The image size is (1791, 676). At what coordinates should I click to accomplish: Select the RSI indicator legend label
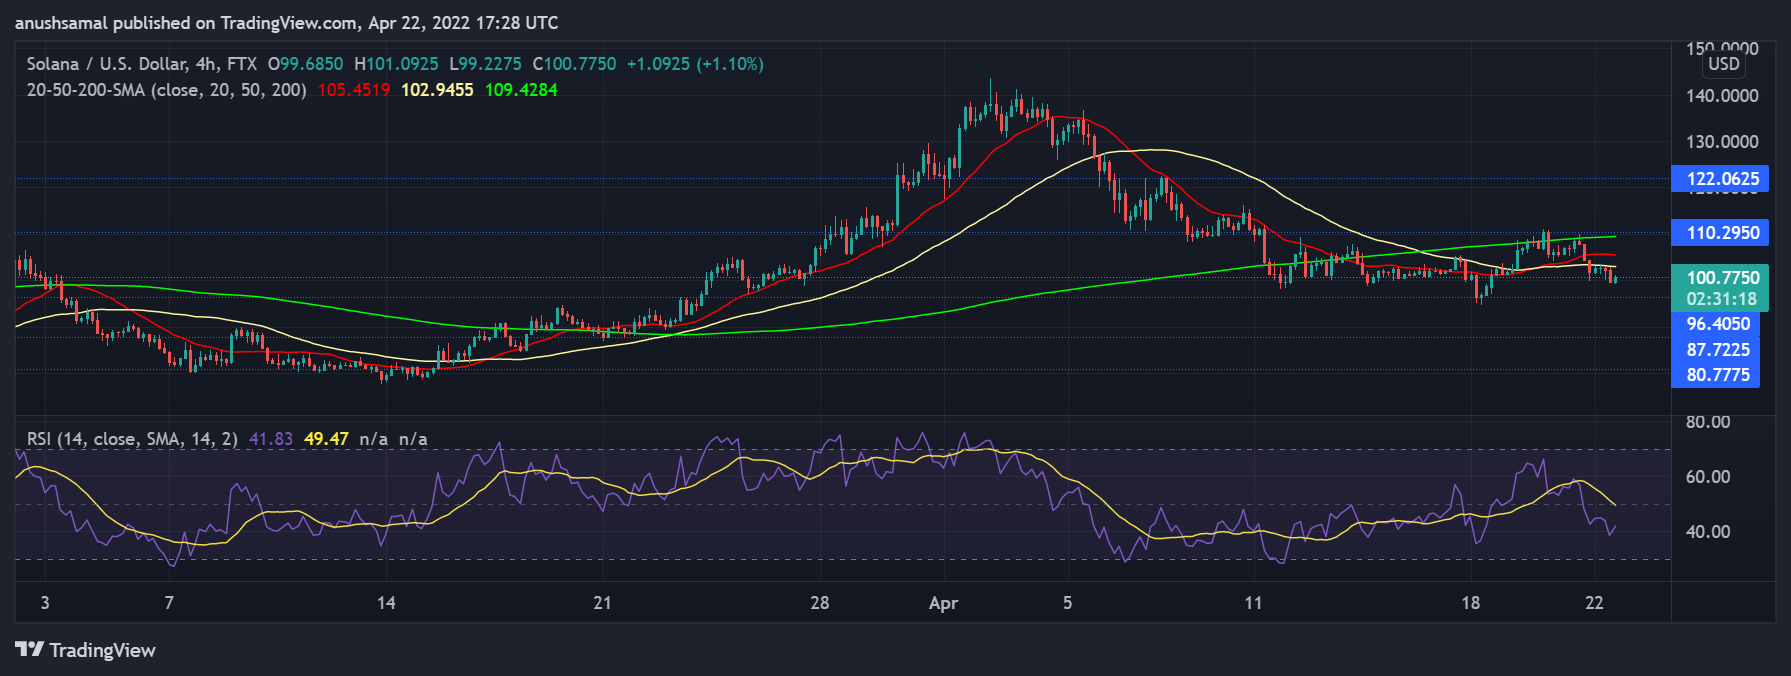(x=132, y=439)
